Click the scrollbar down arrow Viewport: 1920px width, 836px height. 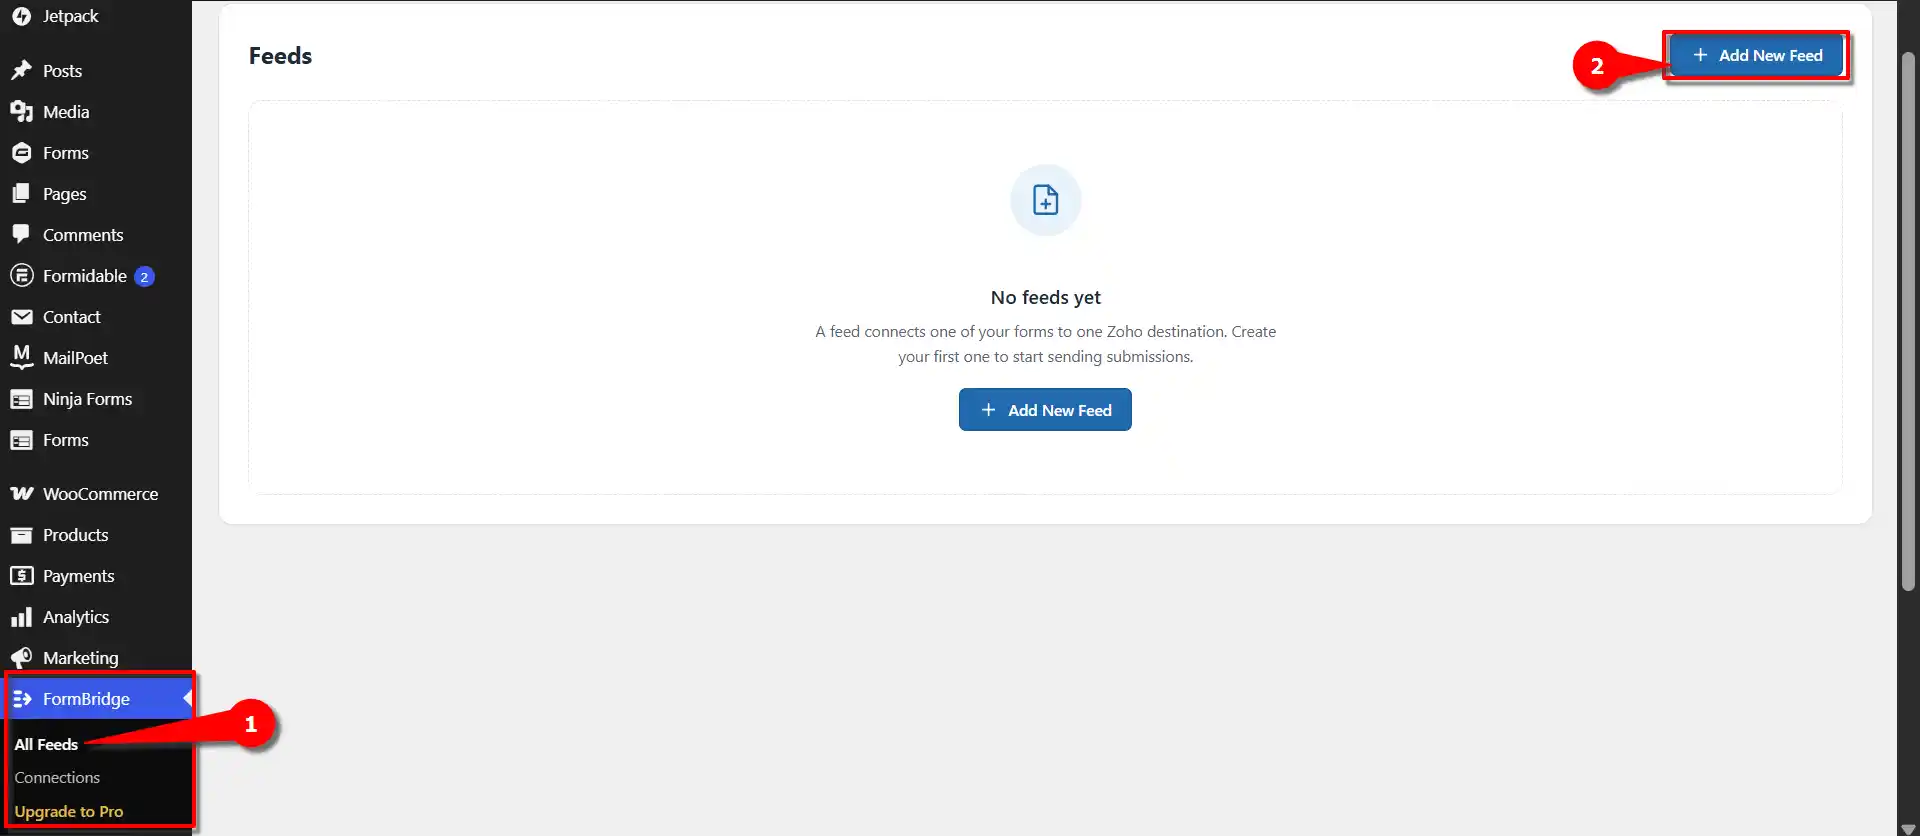click(x=1908, y=828)
